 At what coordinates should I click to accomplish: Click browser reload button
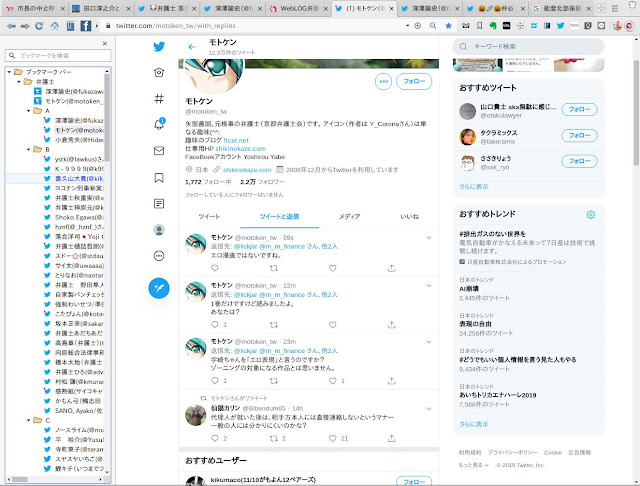[x=39, y=26]
